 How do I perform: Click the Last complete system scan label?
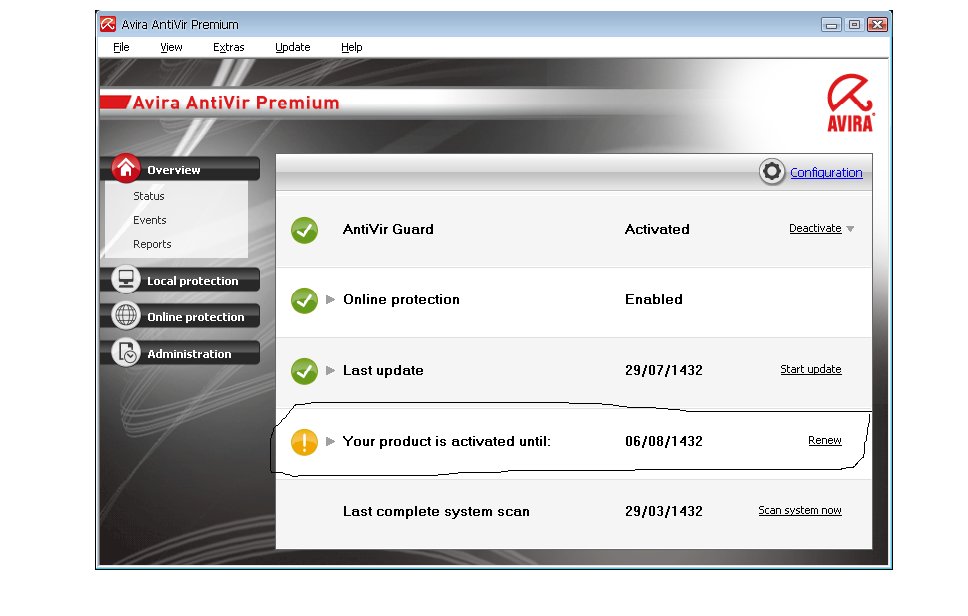(436, 512)
